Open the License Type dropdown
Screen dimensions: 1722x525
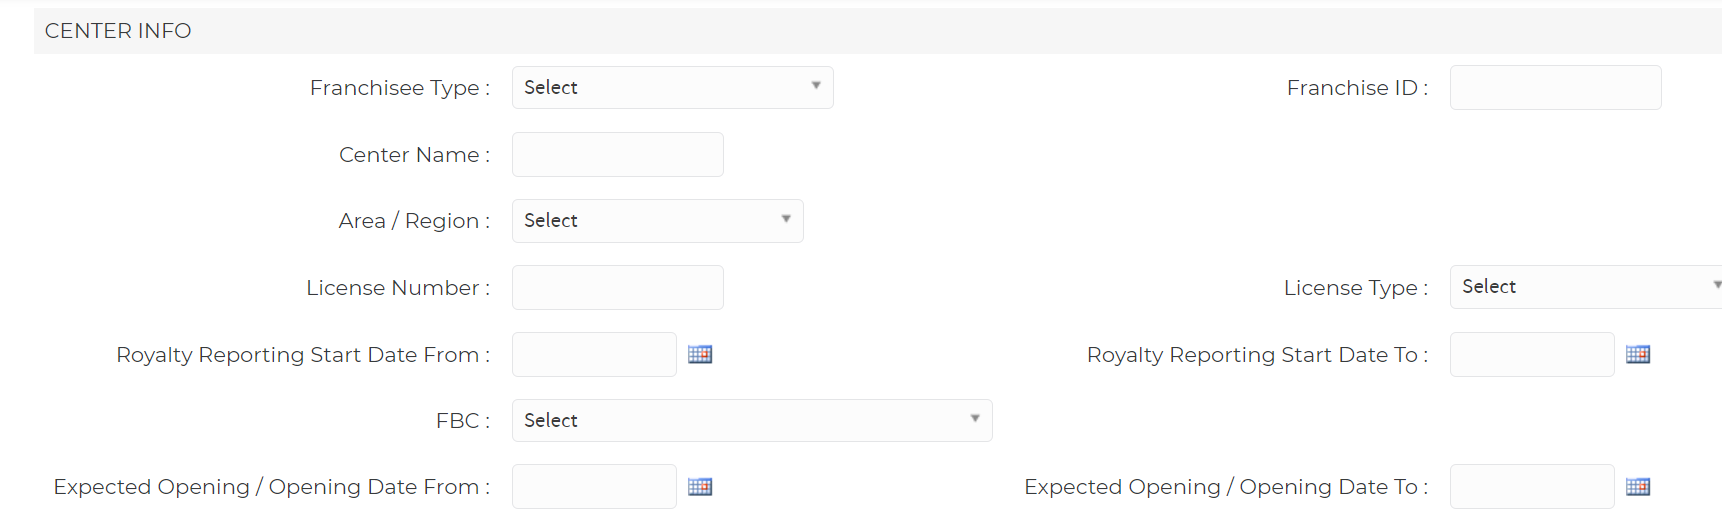[x=1586, y=287]
